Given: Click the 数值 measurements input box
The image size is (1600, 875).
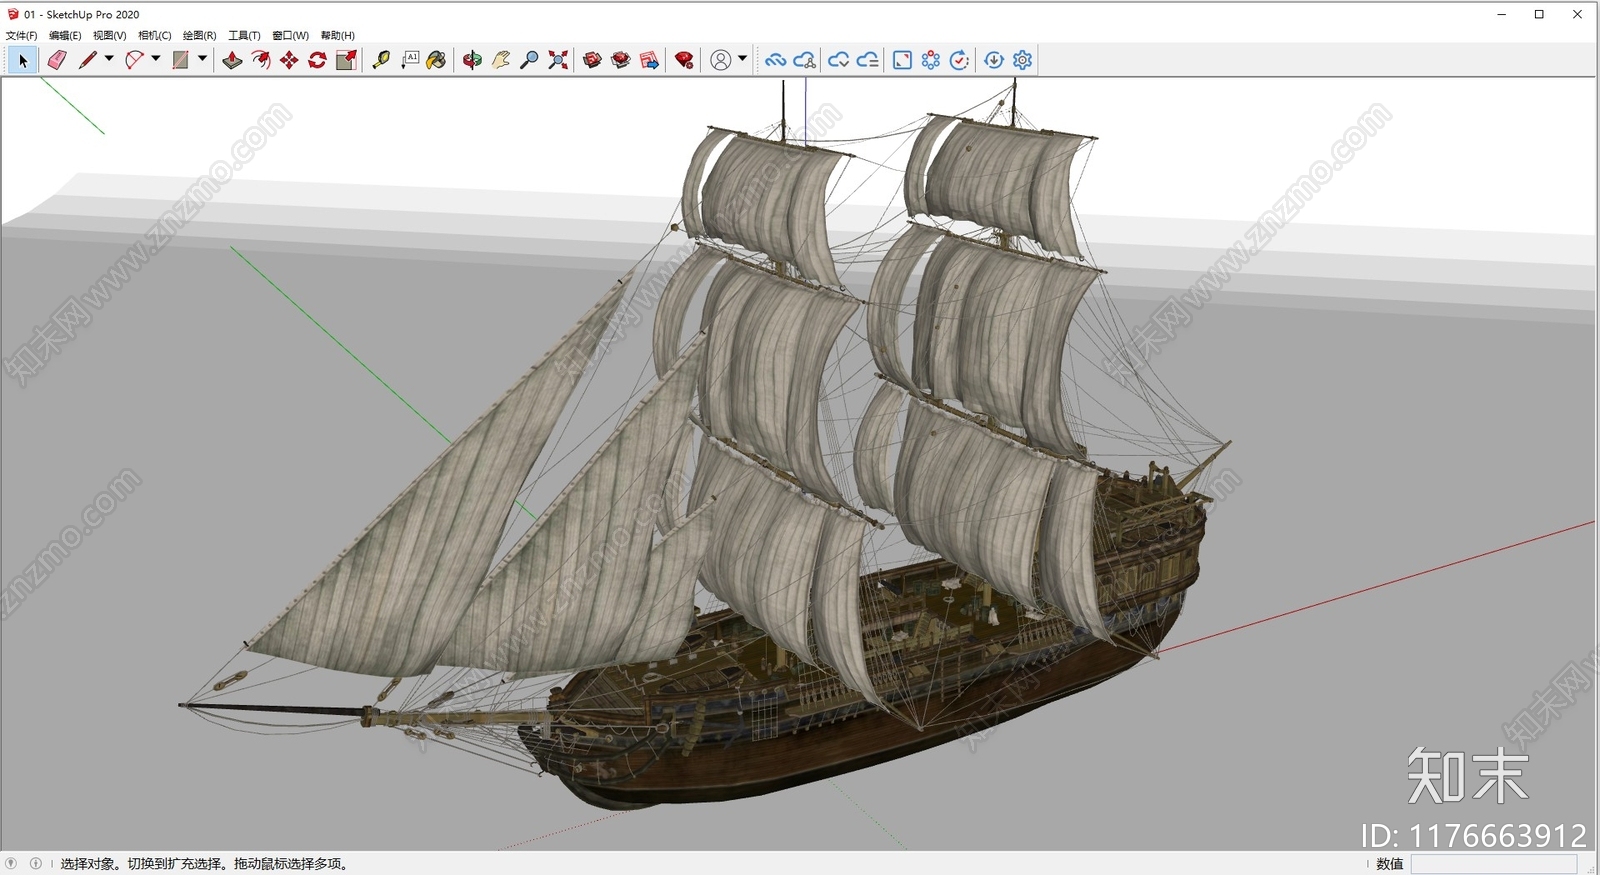Looking at the screenshot, I should coord(1494,864).
